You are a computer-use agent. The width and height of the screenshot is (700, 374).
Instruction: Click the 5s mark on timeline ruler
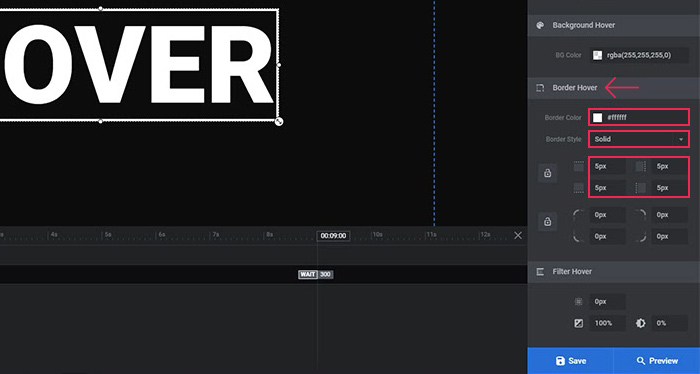(107, 234)
